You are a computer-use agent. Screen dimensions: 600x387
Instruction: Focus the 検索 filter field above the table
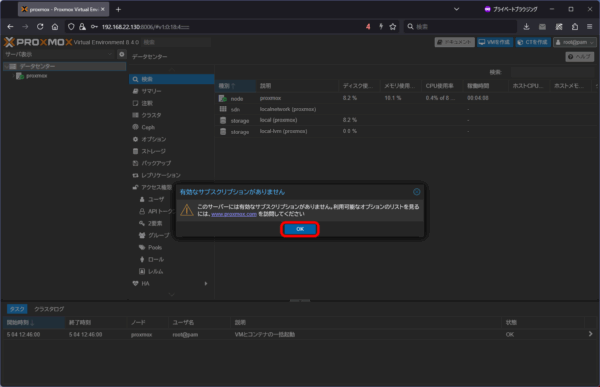(553, 72)
